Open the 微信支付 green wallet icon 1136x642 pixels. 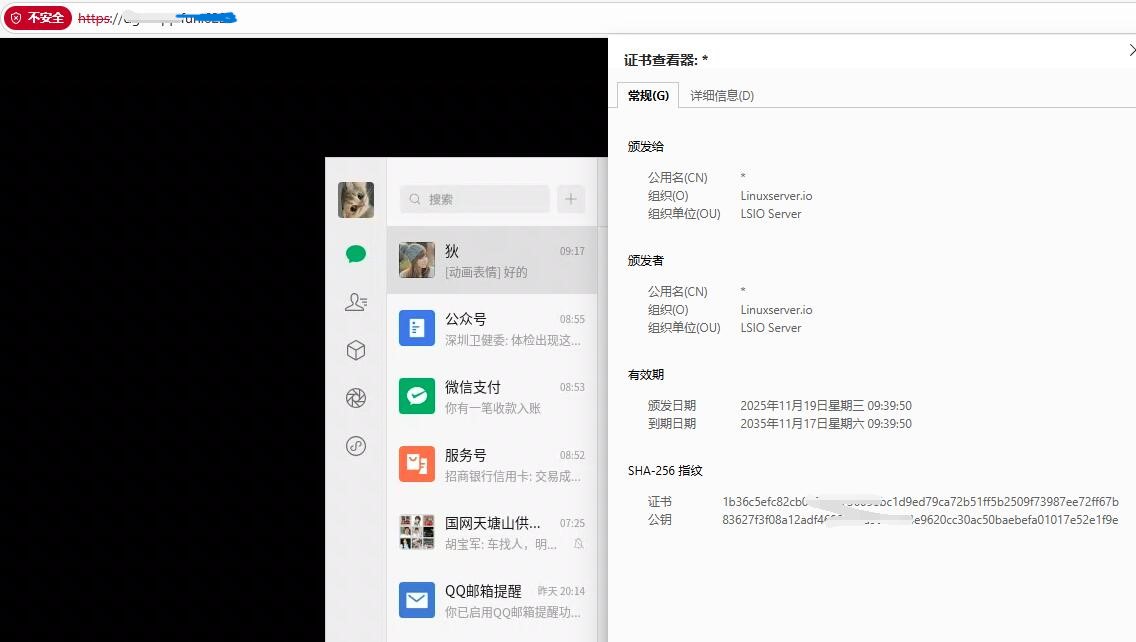[417, 396]
